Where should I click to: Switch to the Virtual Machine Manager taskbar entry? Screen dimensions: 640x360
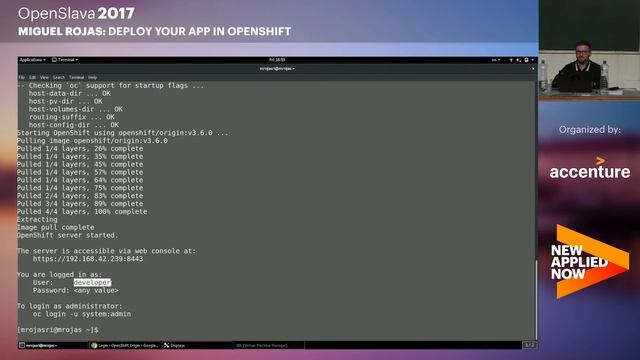268,345
